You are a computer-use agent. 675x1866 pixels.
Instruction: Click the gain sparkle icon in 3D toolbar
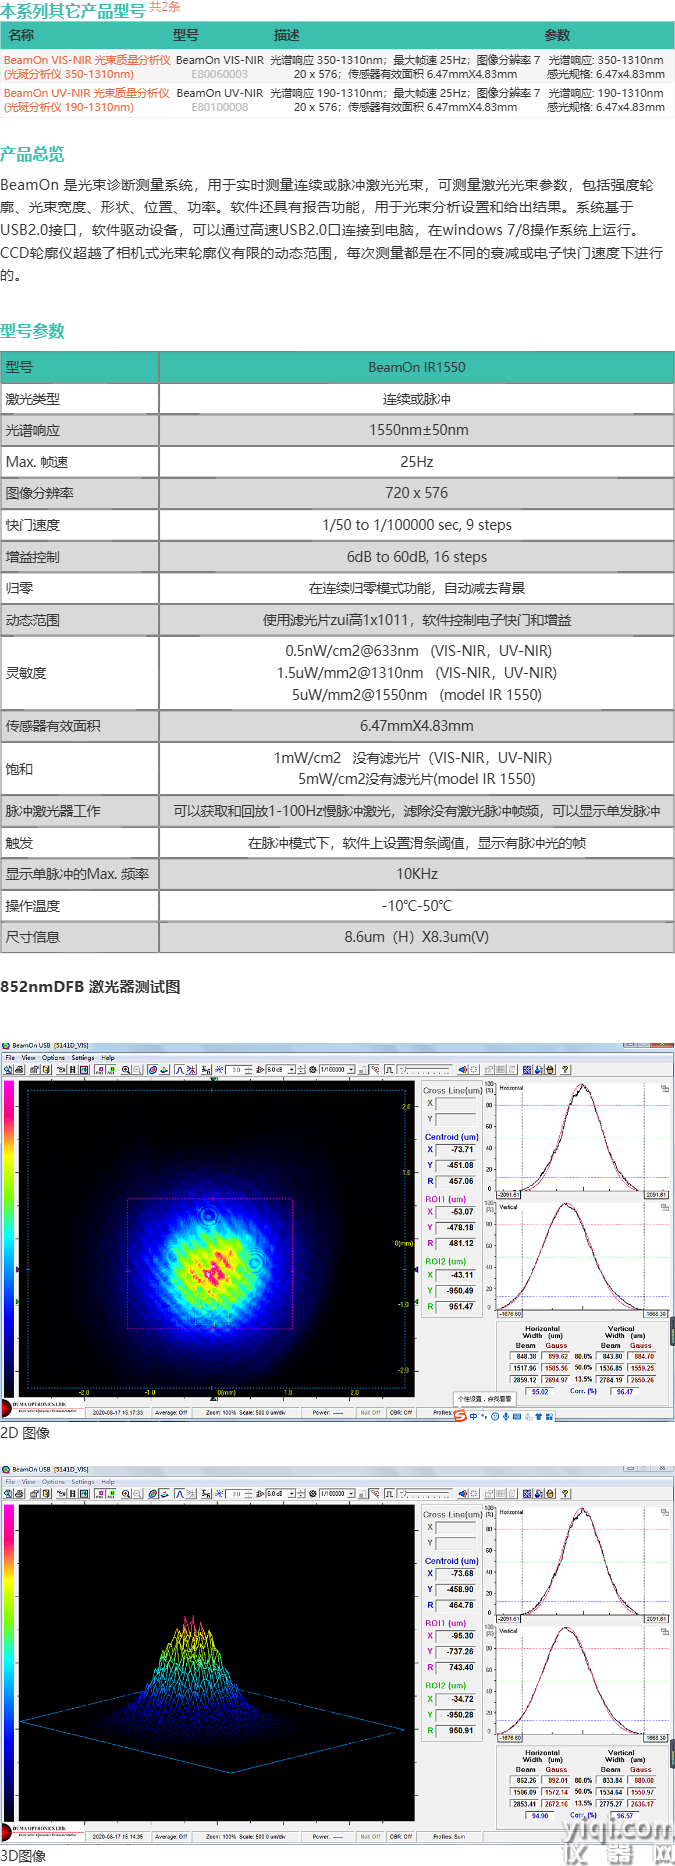click(x=218, y=1493)
